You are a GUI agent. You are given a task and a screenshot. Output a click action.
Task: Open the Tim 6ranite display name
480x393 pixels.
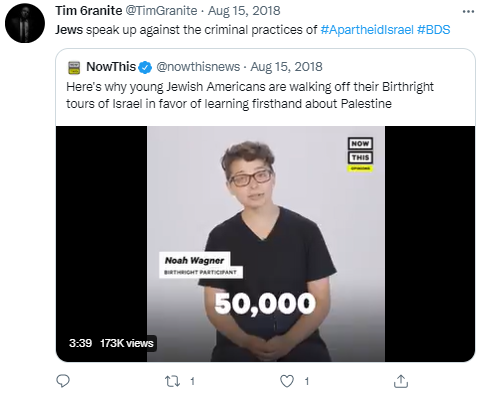pyautogui.click(x=89, y=11)
